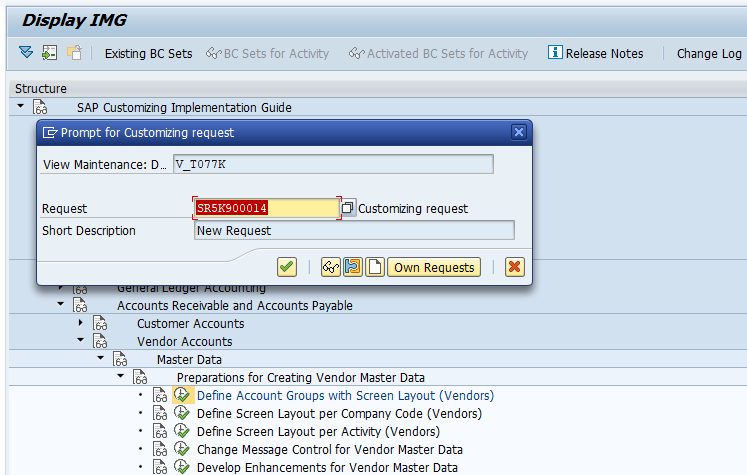Collapse Preparations for Creating Vendor Master Data
The image size is (747, 475).
pos(121,376)
